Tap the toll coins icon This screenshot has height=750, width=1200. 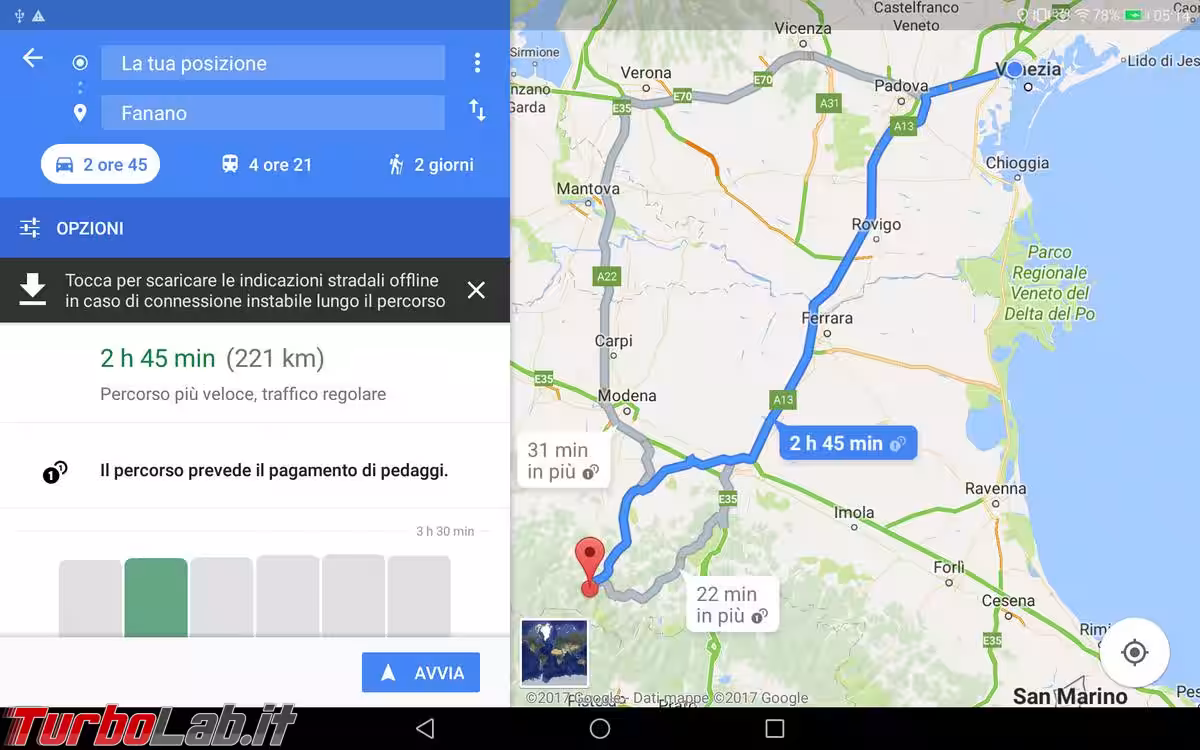coord(55,471)
